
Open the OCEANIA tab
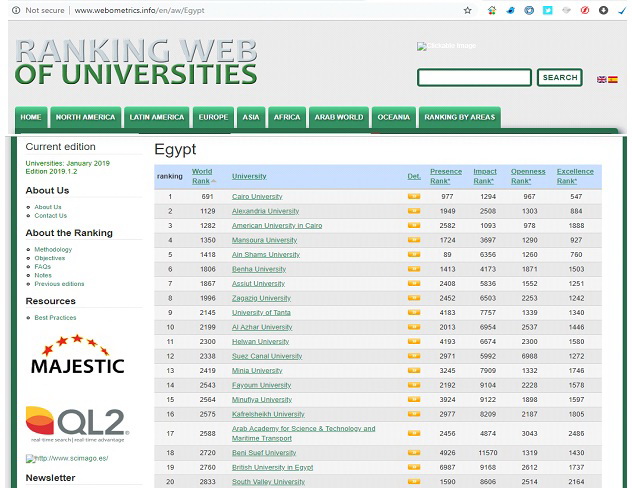[394, 117]
